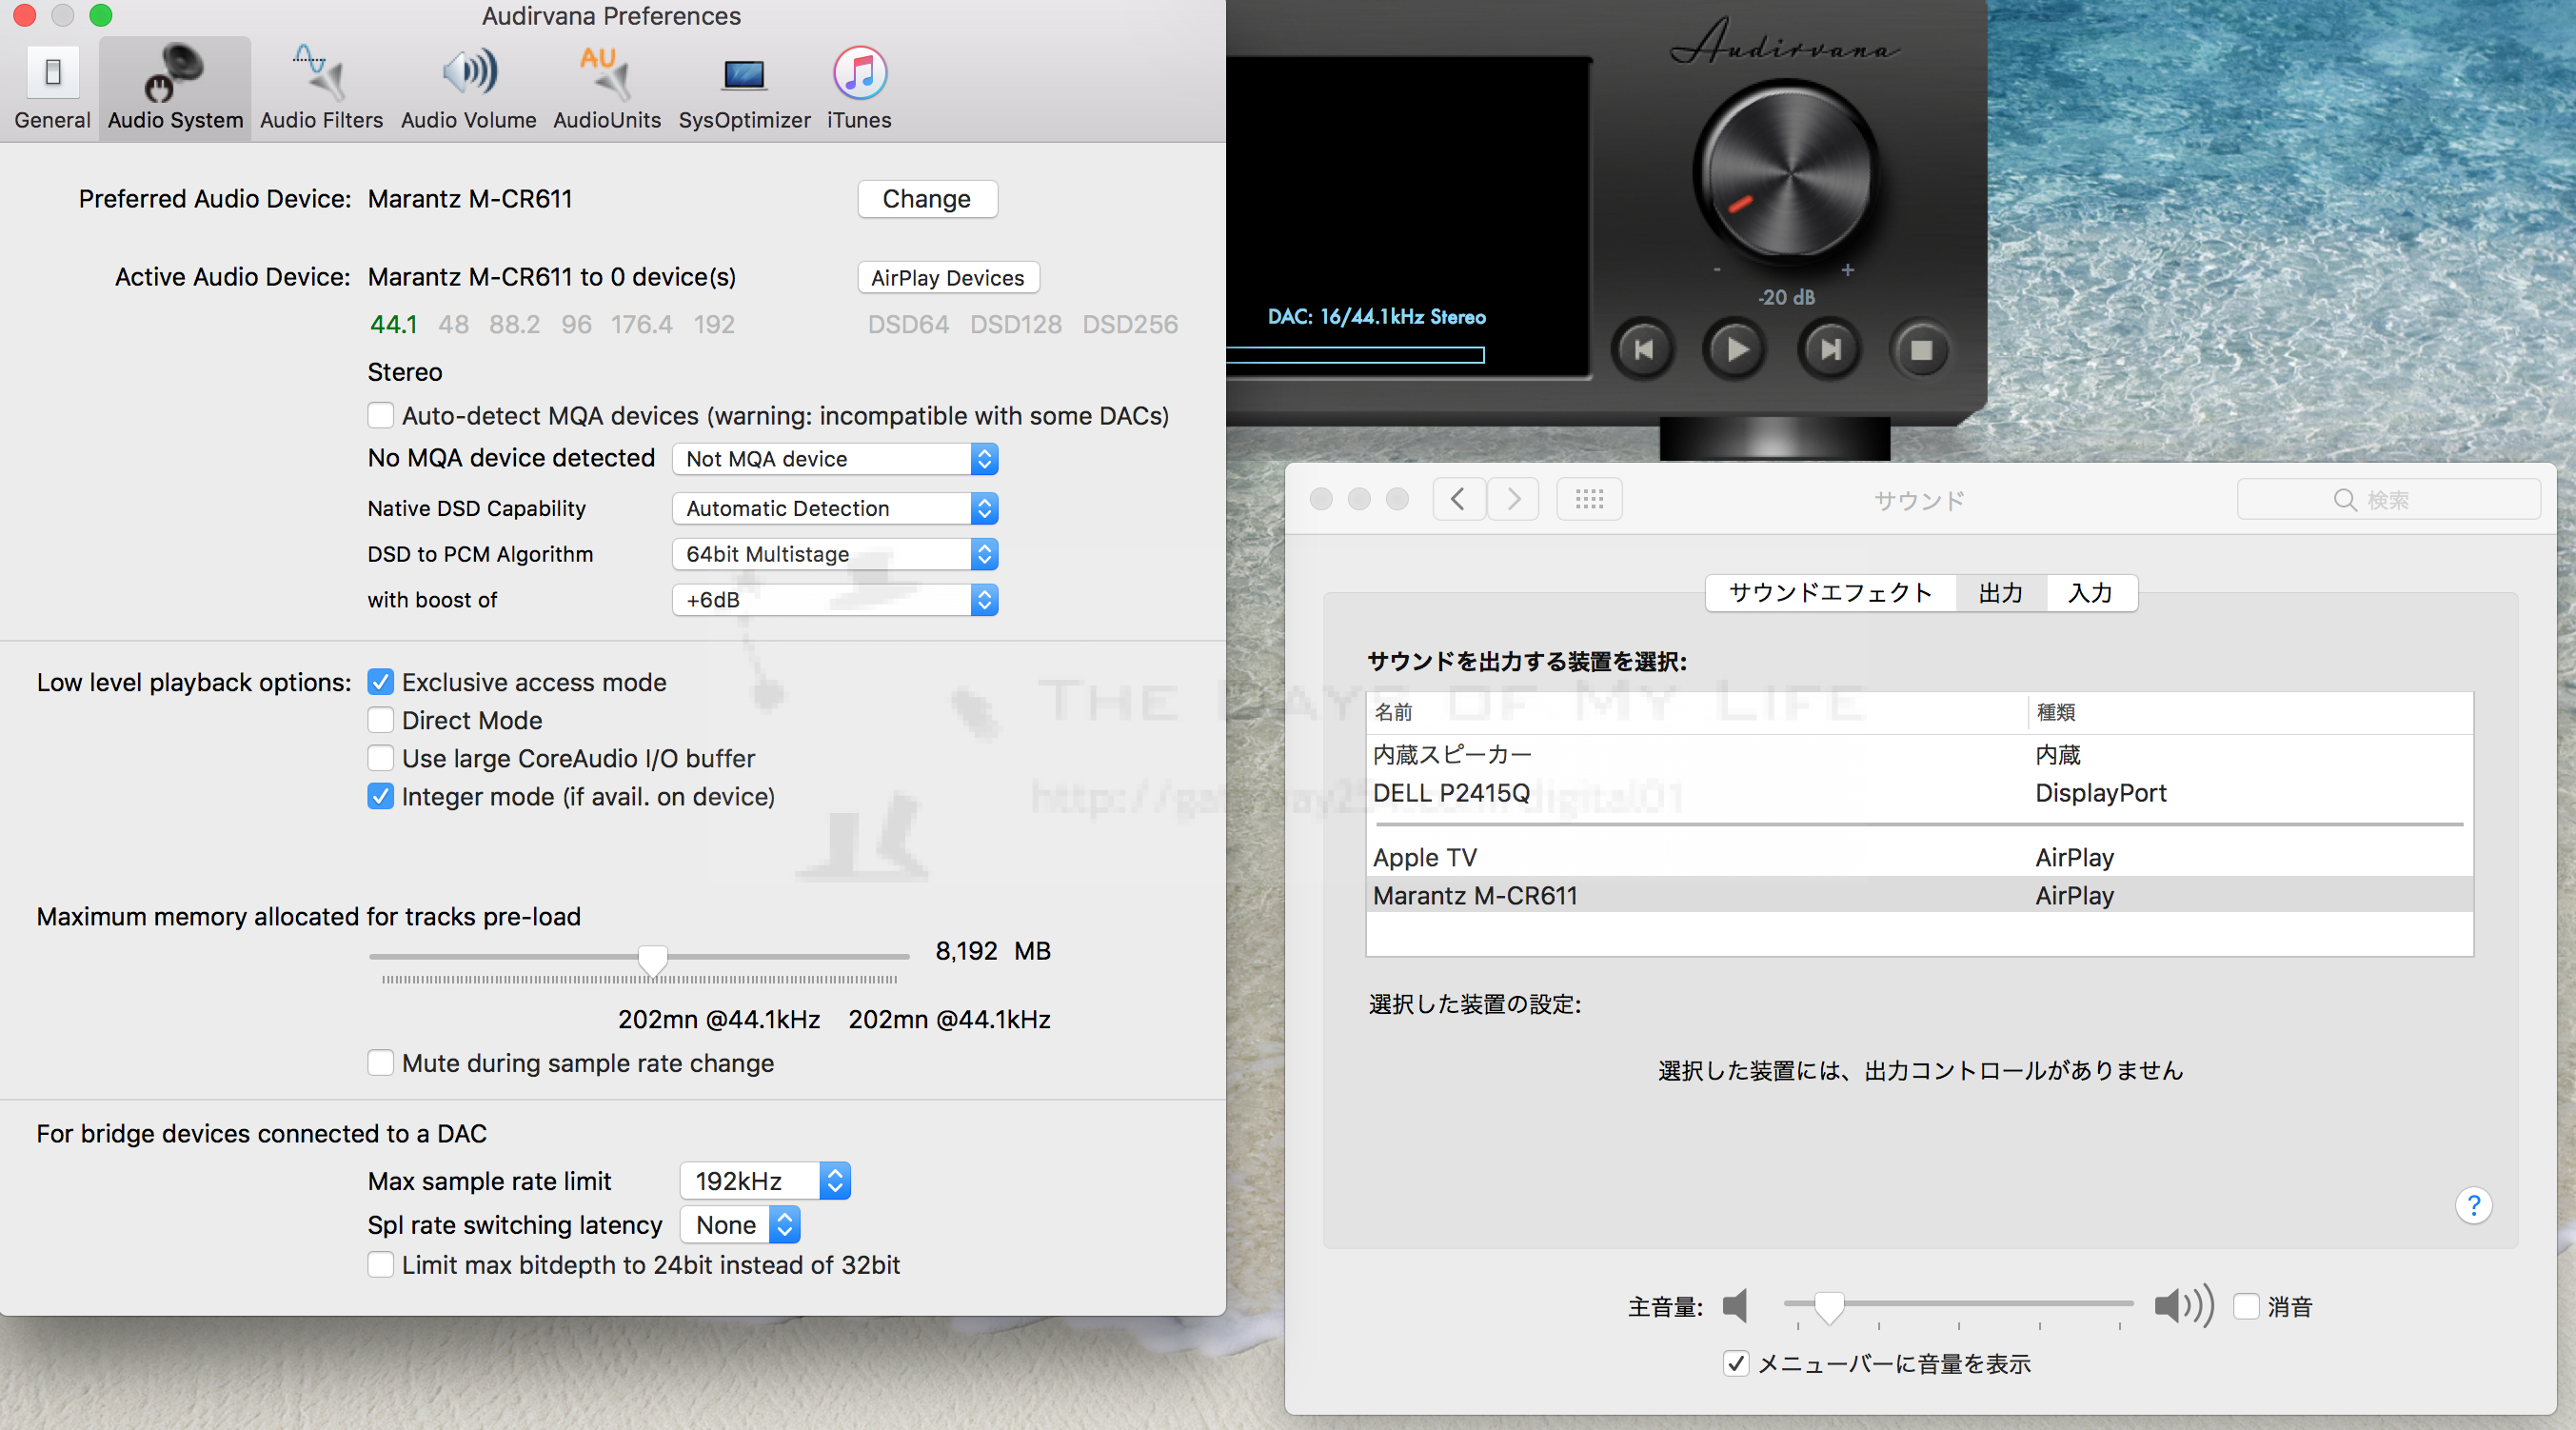2576x1430 pixels.
Task: Disable Integer mode checkbox
Action: [380, 796]
